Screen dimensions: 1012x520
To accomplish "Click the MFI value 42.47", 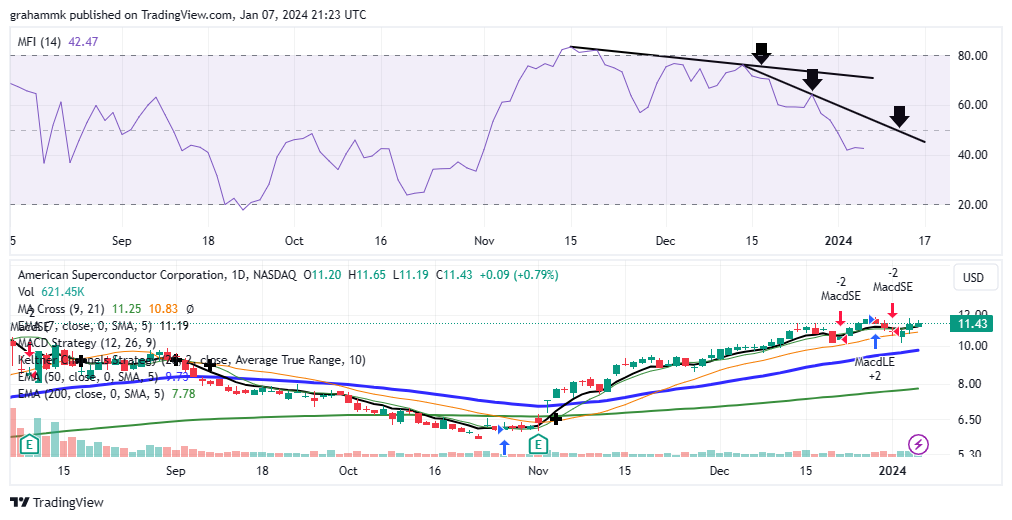I will point(83,42).
